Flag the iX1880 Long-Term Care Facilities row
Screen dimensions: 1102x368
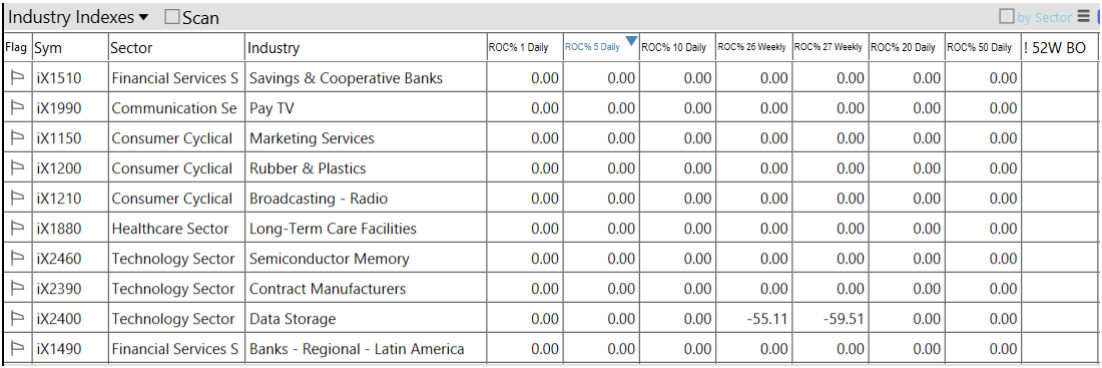18,229
